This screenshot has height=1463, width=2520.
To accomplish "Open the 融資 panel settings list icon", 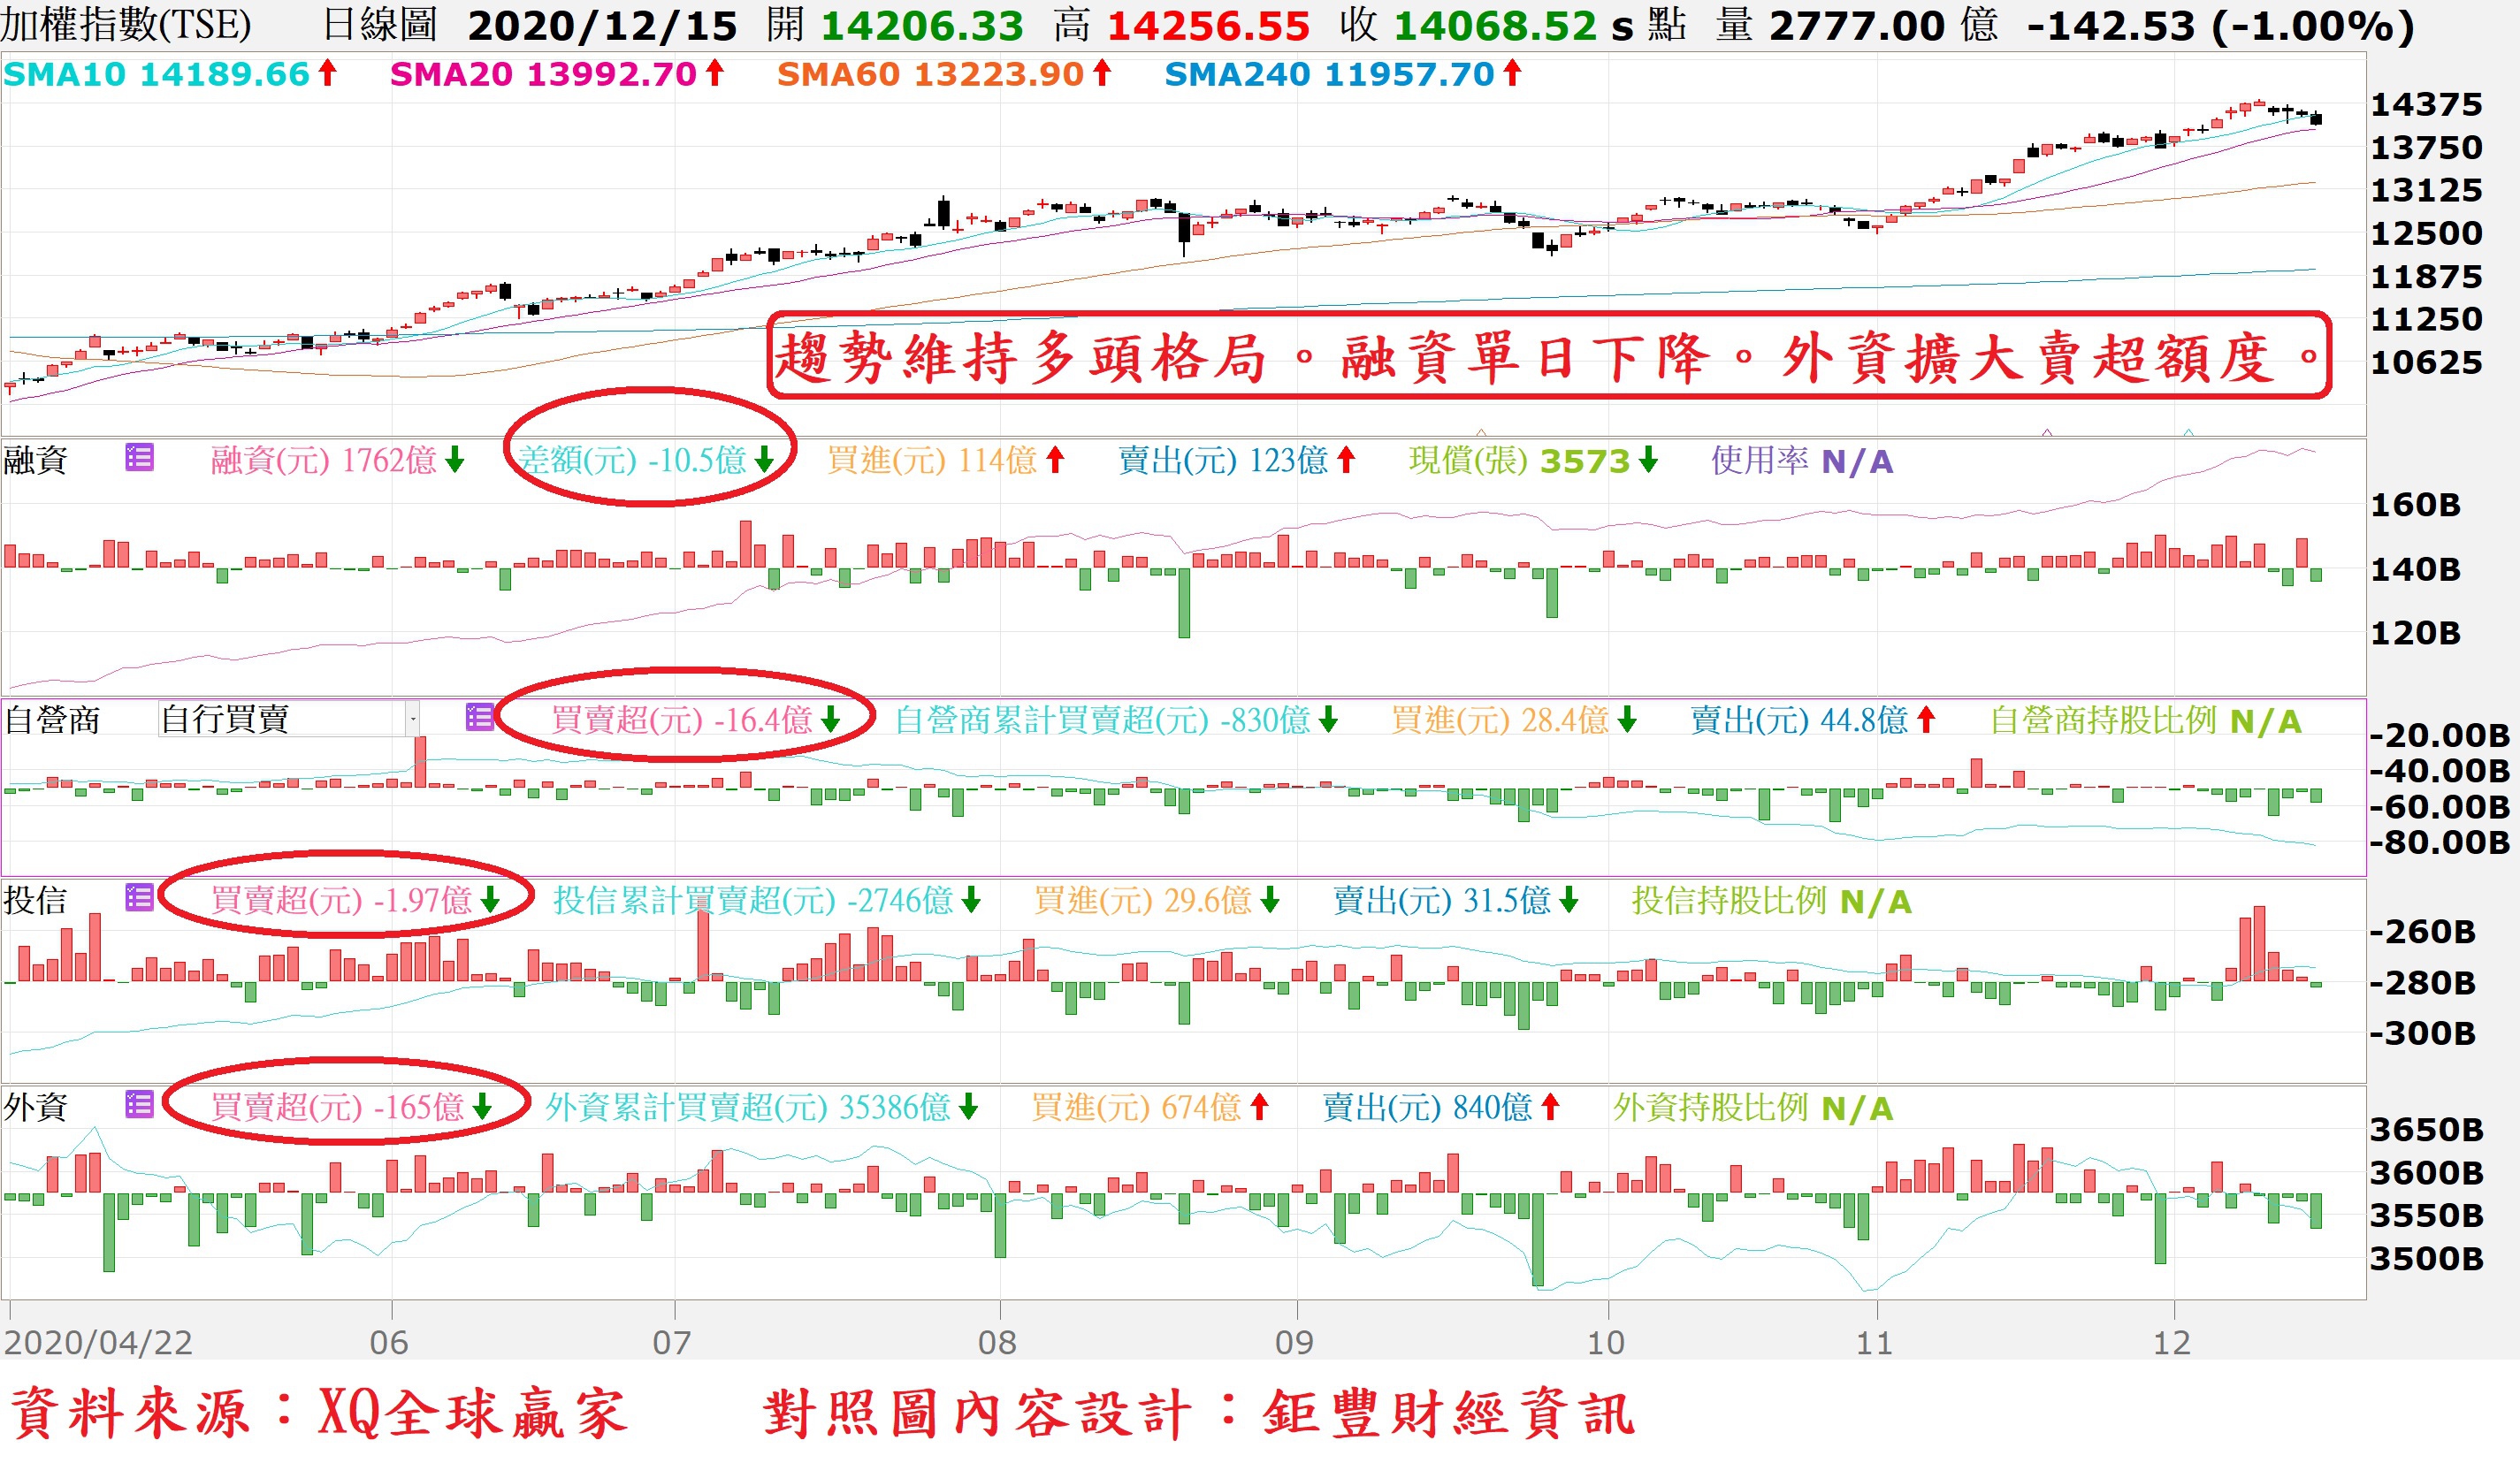I will point(139,458).
